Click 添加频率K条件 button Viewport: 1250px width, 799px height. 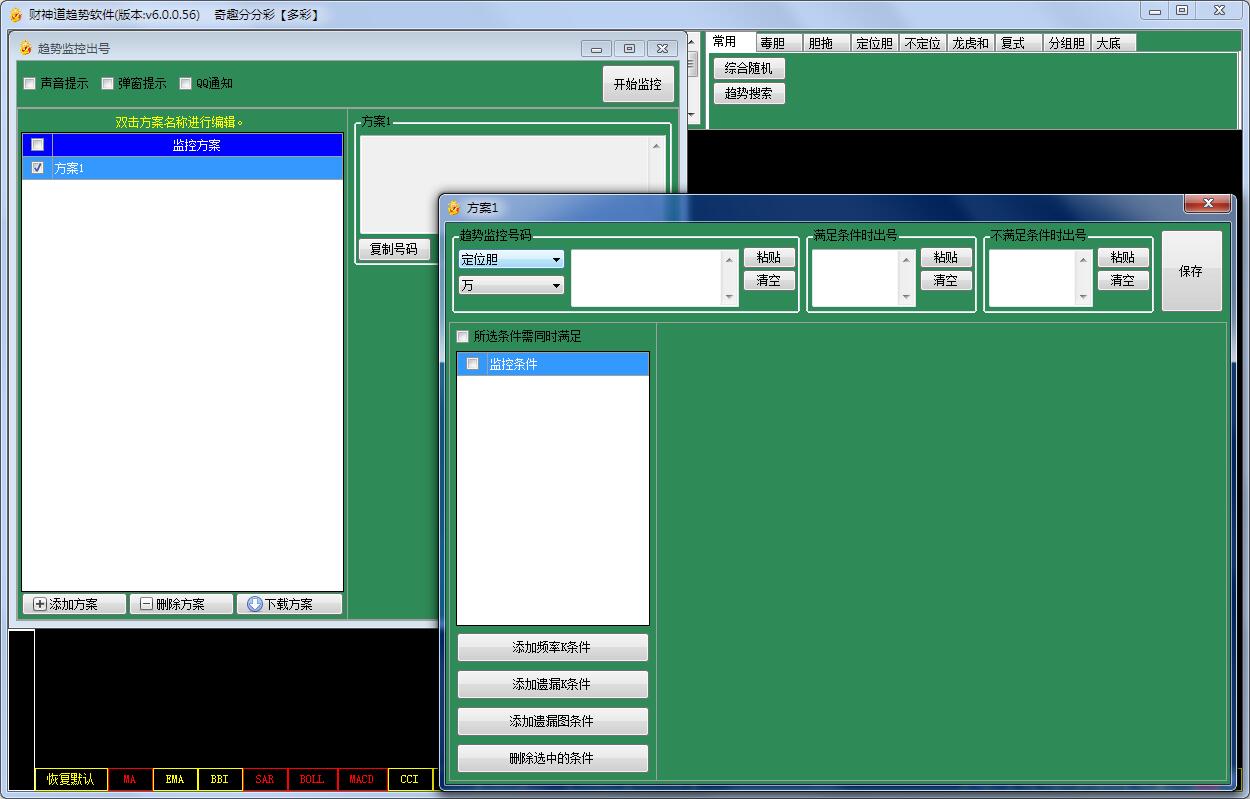tap(552, 647)
